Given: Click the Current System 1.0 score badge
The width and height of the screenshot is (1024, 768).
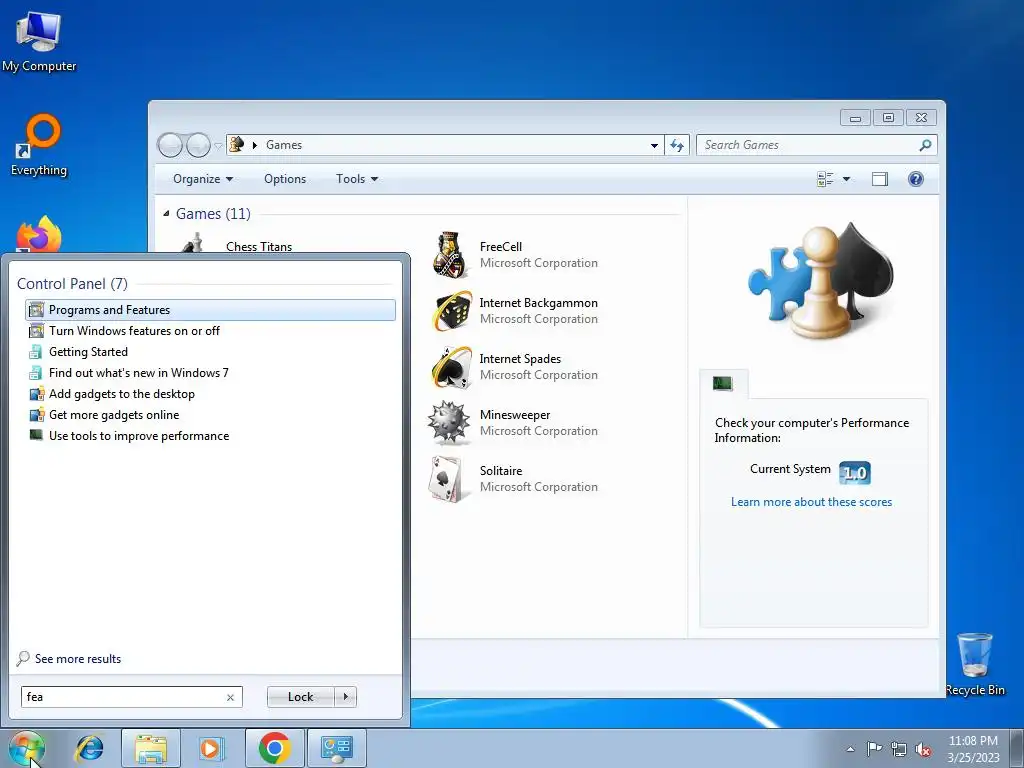Looking at the screenshot, I should coord(854,472).
